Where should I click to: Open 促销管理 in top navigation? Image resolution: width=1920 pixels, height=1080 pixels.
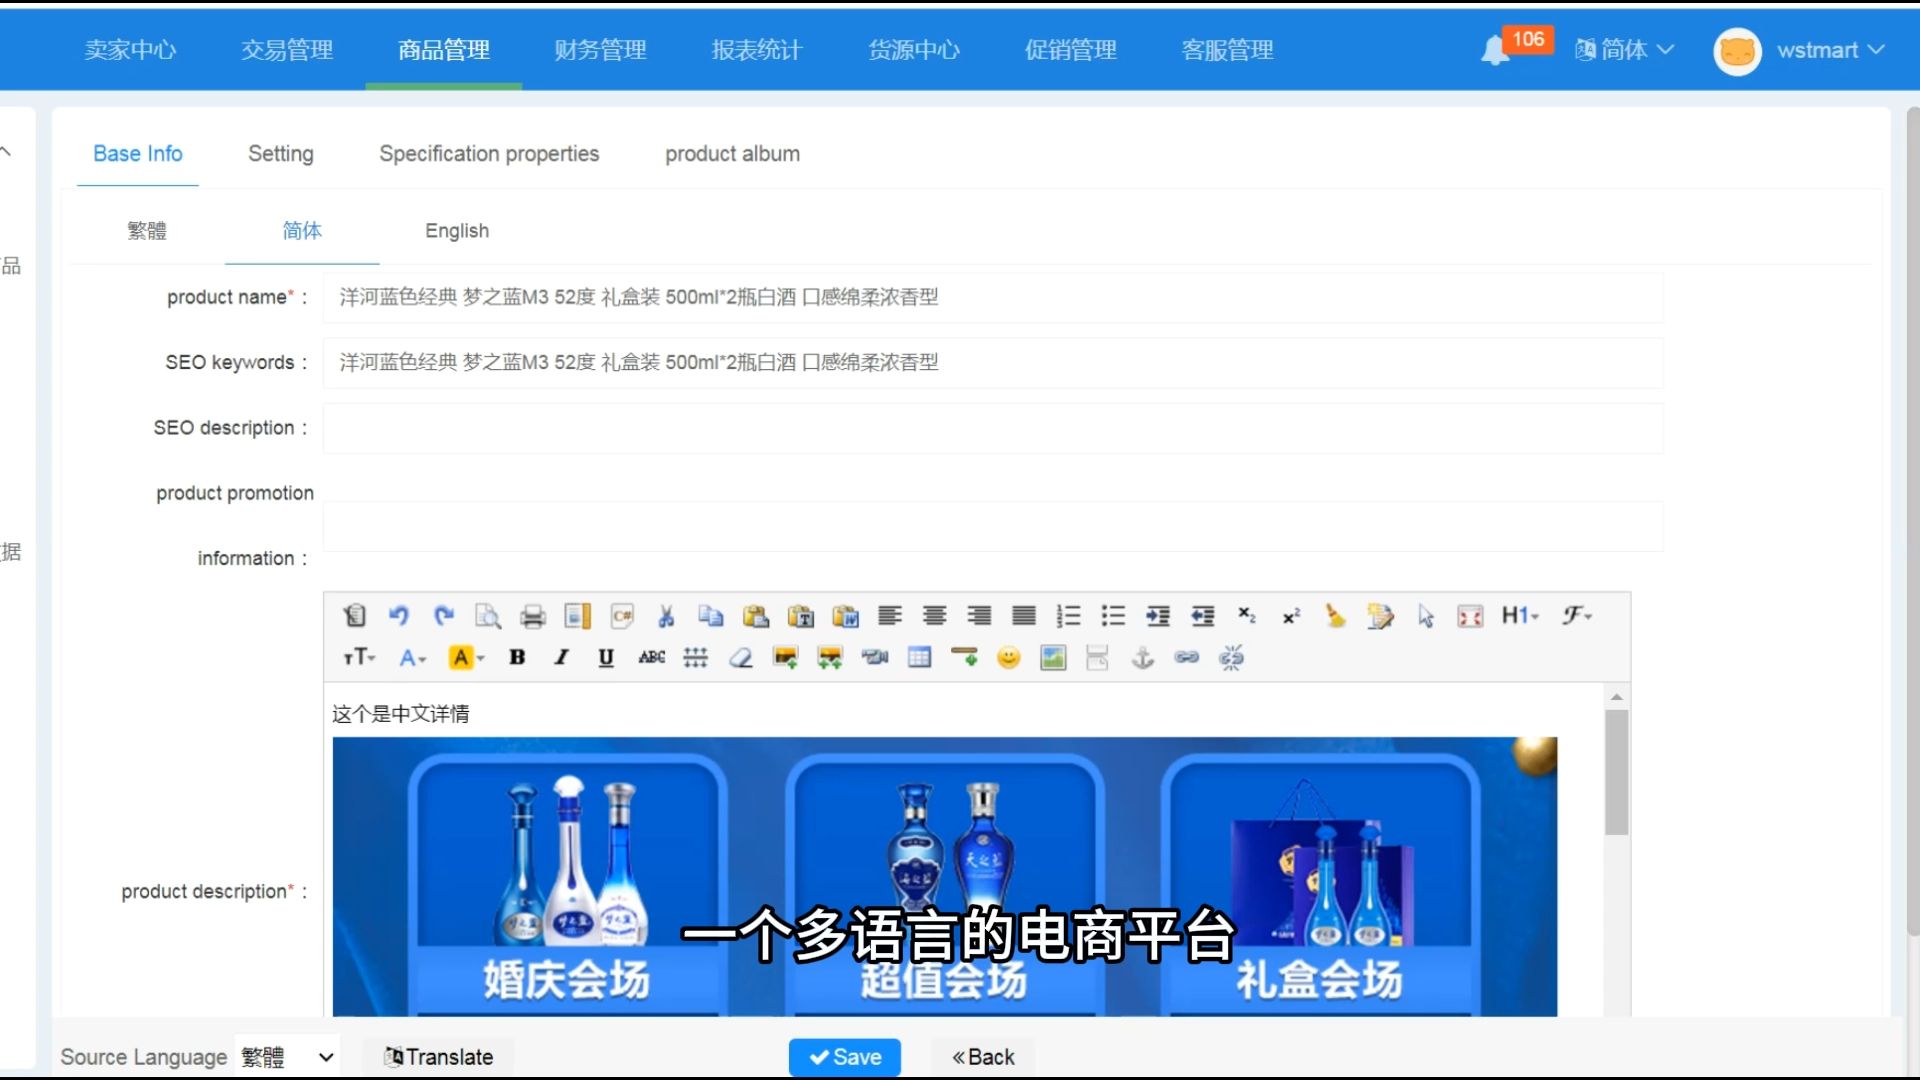click(1071, 50)
